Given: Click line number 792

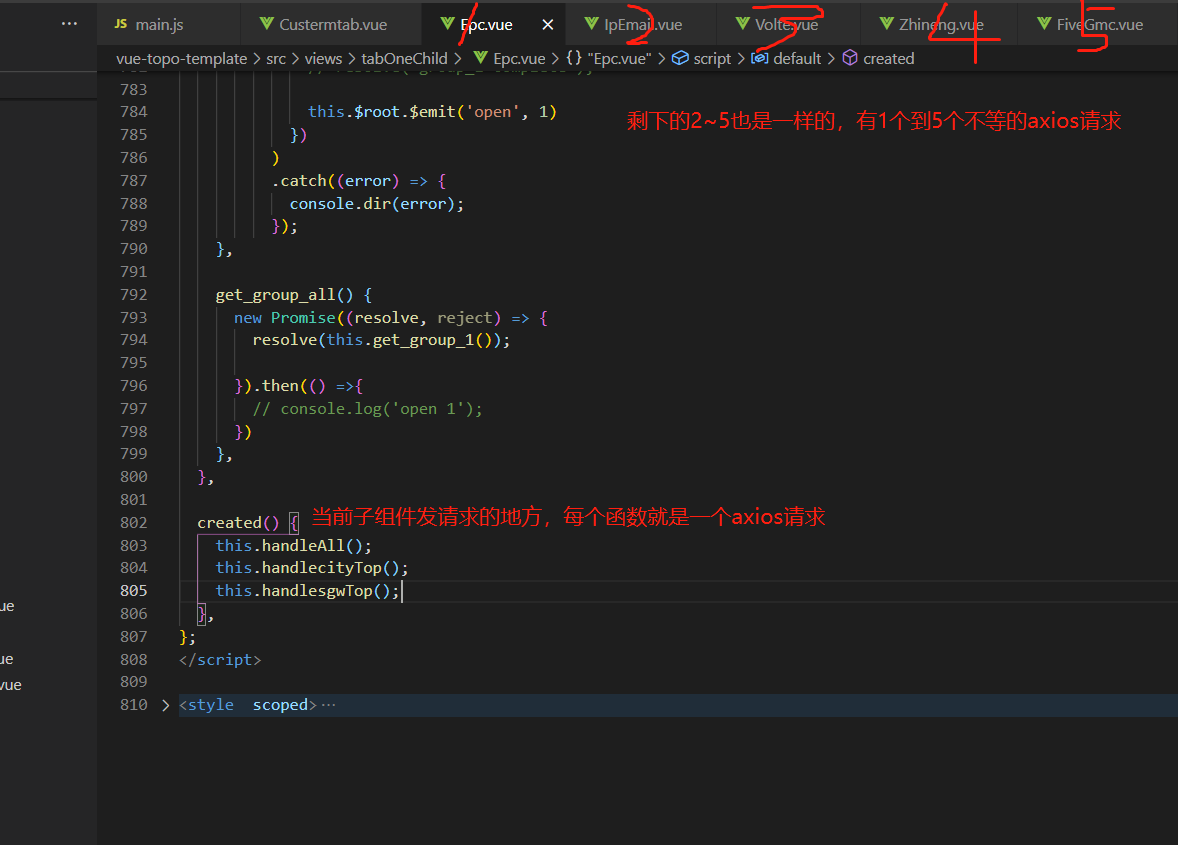Looking at the screenshot, I should [x=134, y=294].
